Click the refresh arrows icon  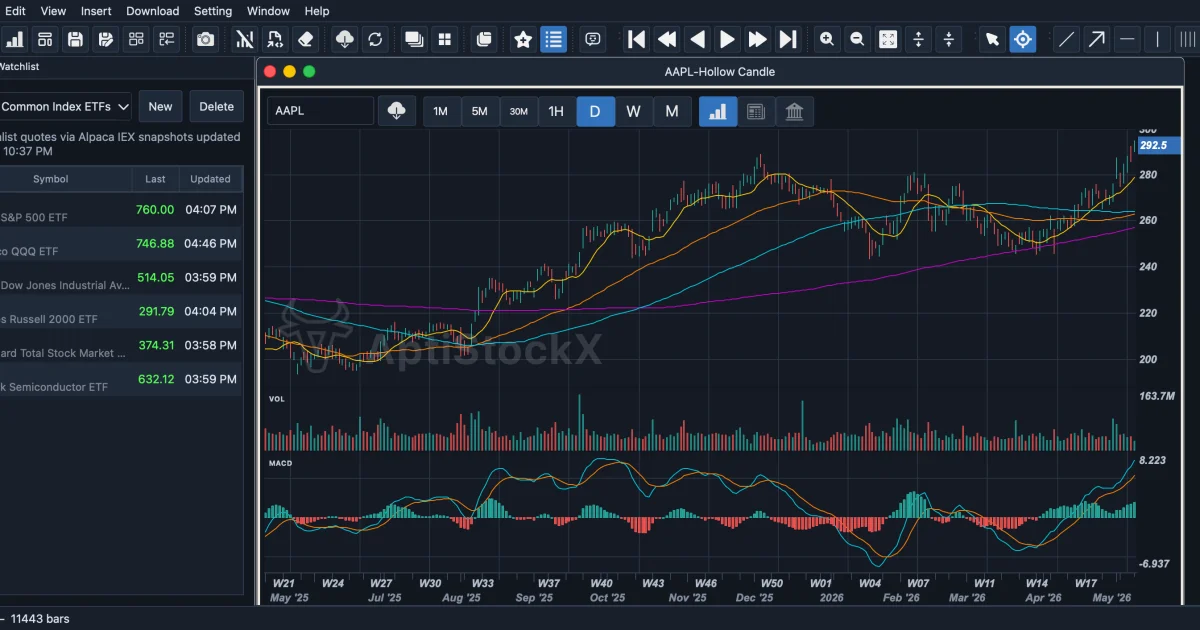pyautogui.click(x=375, y=39)
